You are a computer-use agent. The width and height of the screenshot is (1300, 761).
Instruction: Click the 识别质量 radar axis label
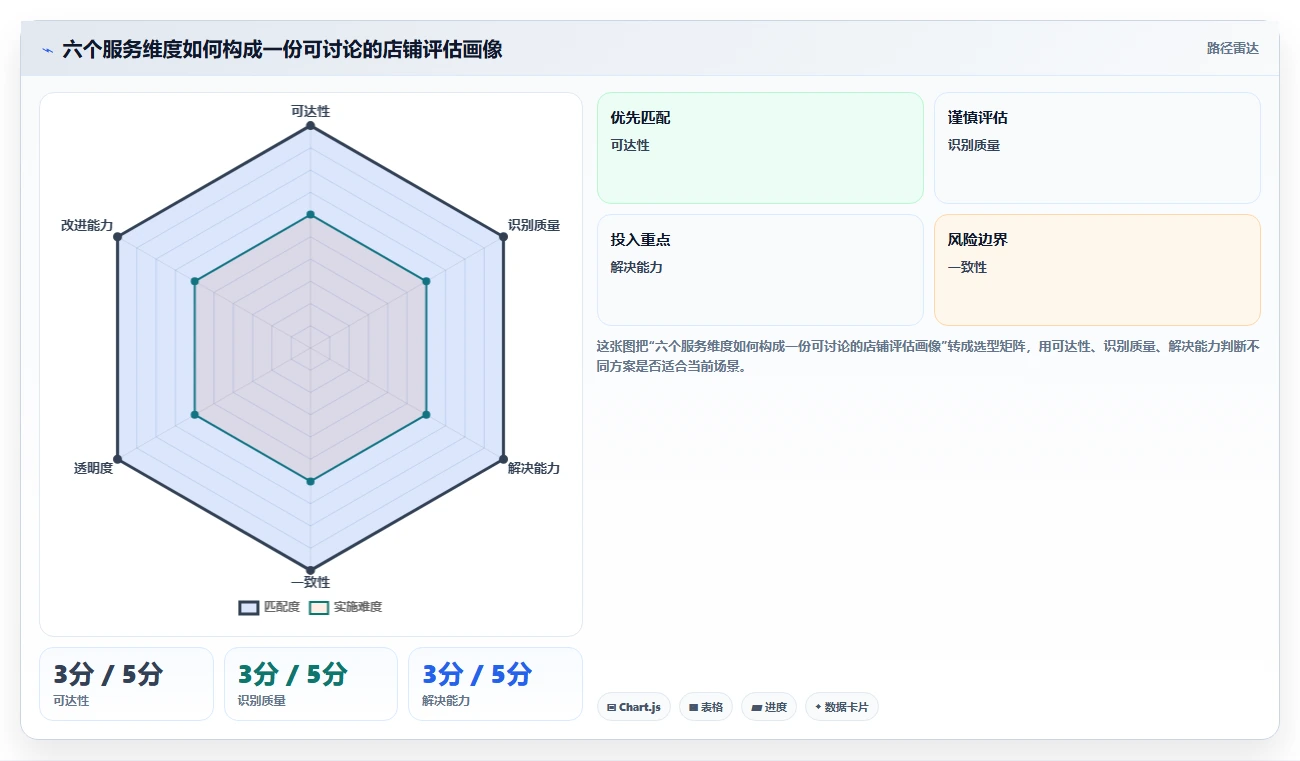coord(534,225)
